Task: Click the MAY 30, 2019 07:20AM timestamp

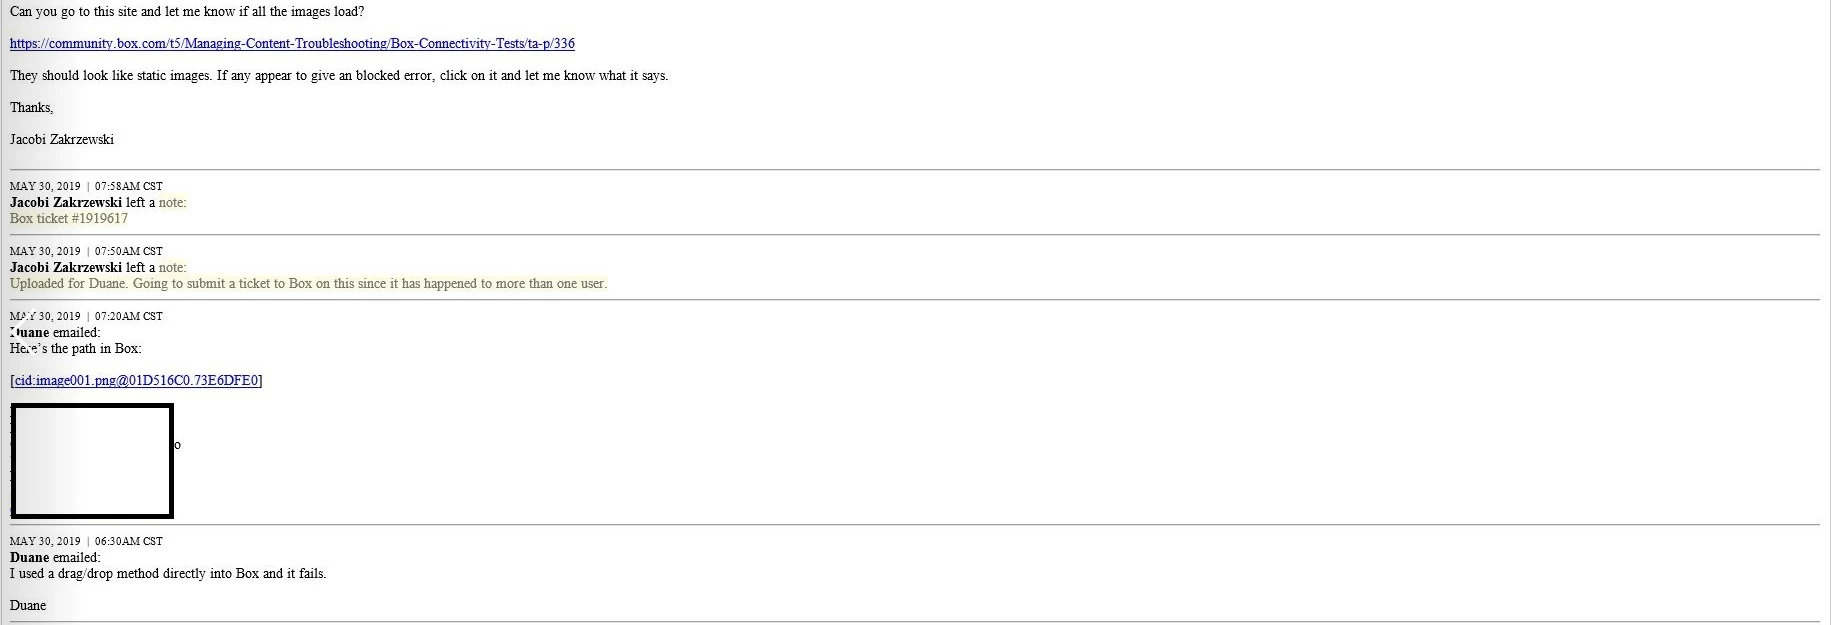Action: coord(86,316)
